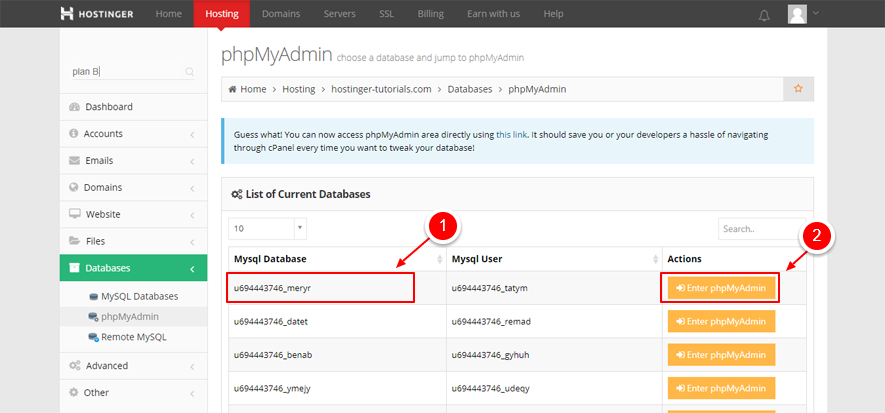The height and width of the screenshot is (413, 885).
Task: Expand the Other section
Action: point(192,394)
